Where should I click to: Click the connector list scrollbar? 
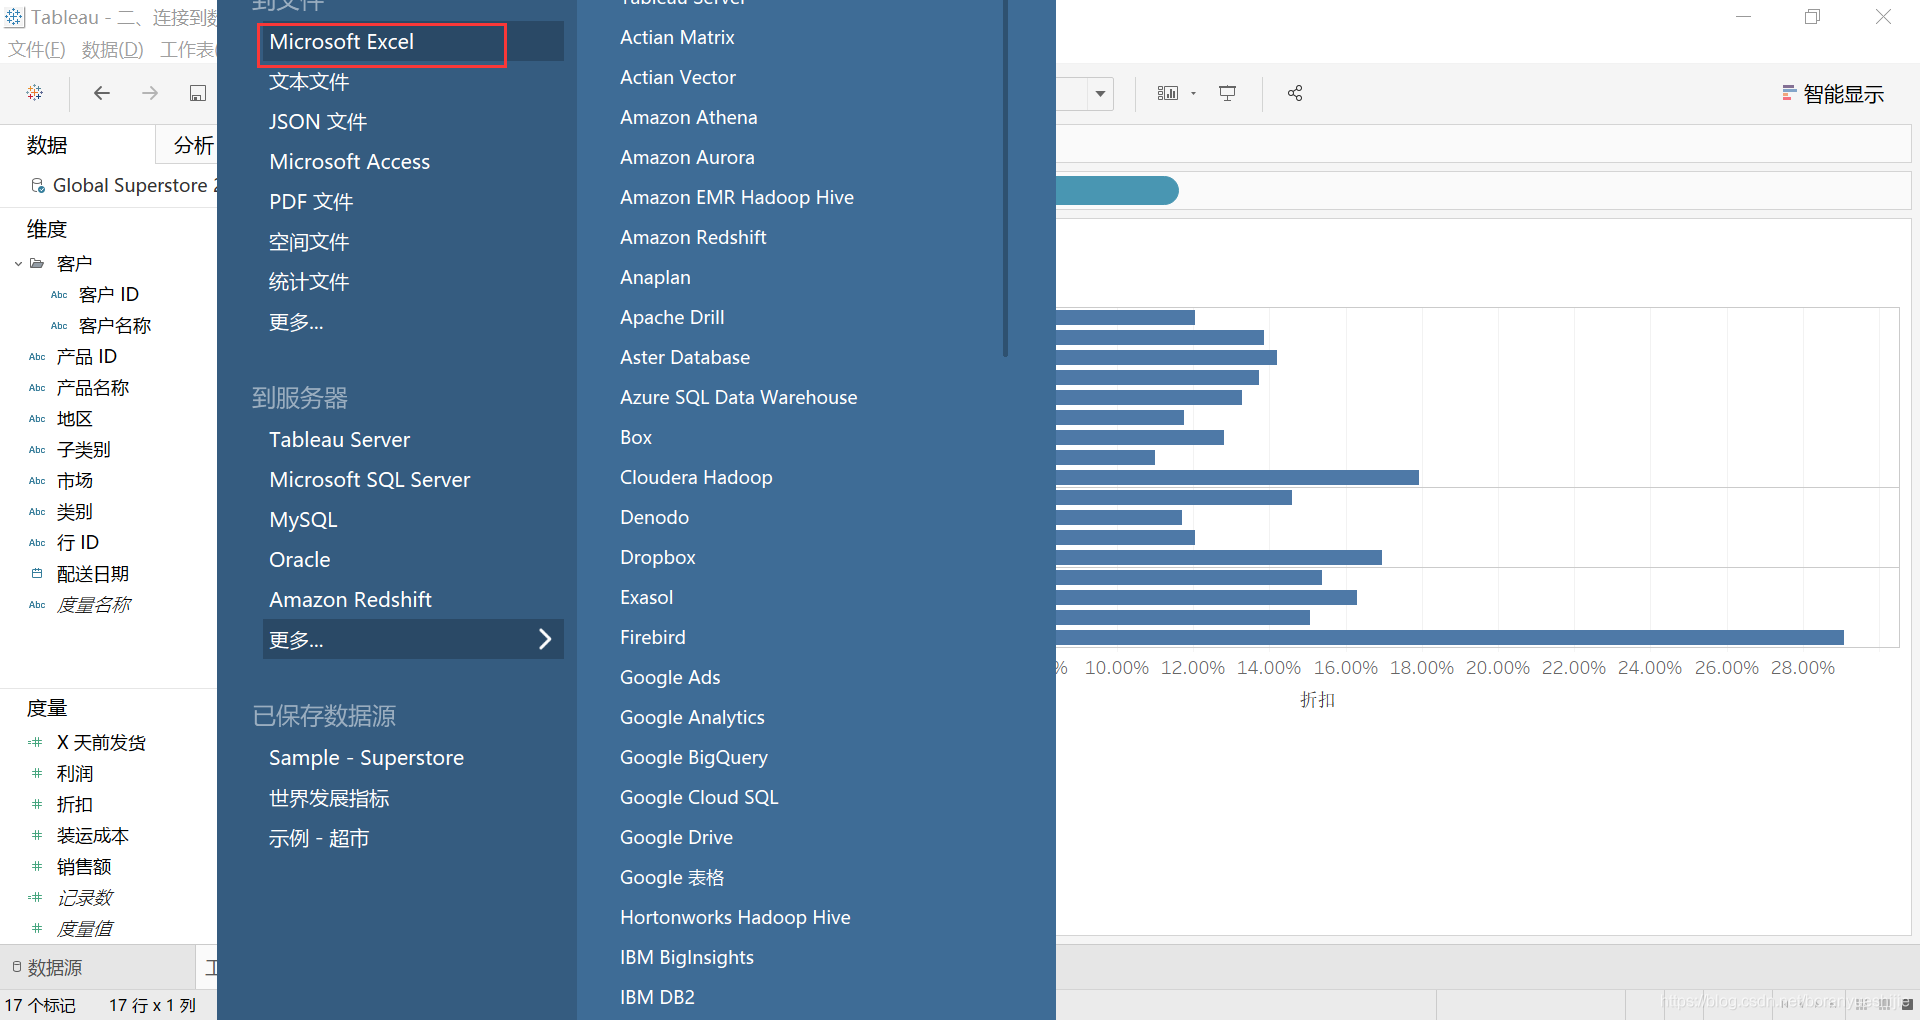1005,178
